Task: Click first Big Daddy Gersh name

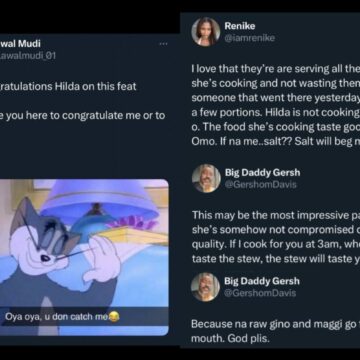Action: pos(262,172)
